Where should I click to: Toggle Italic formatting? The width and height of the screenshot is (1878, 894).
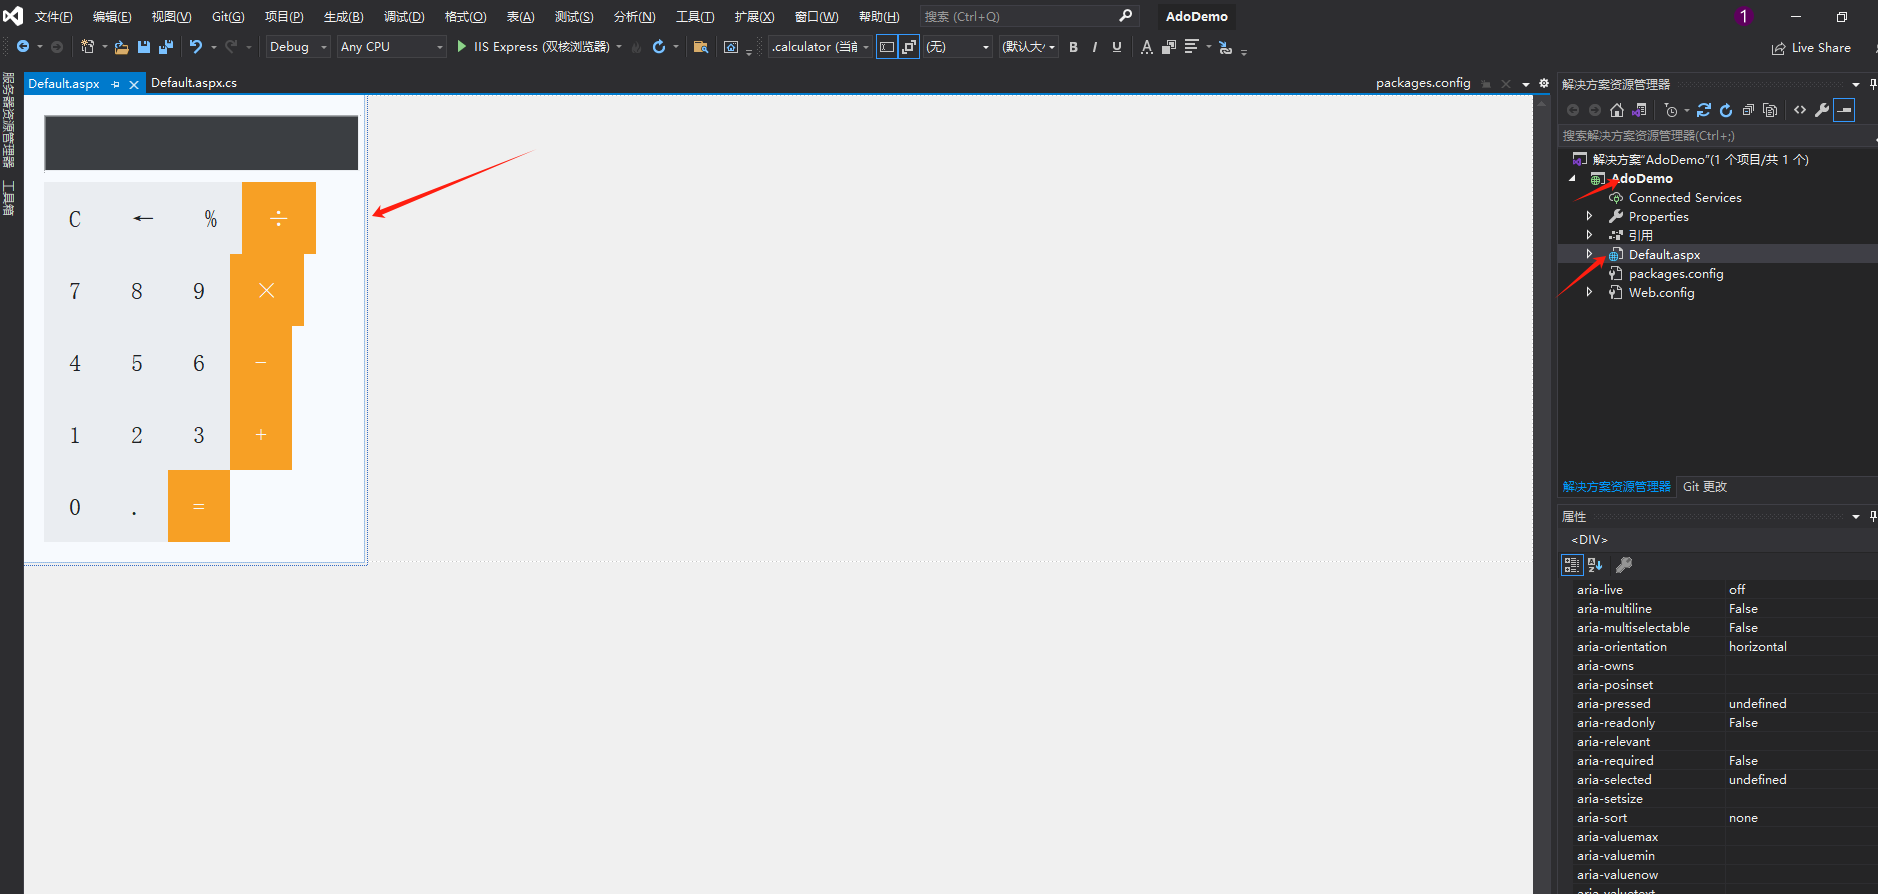point(1095,47)
